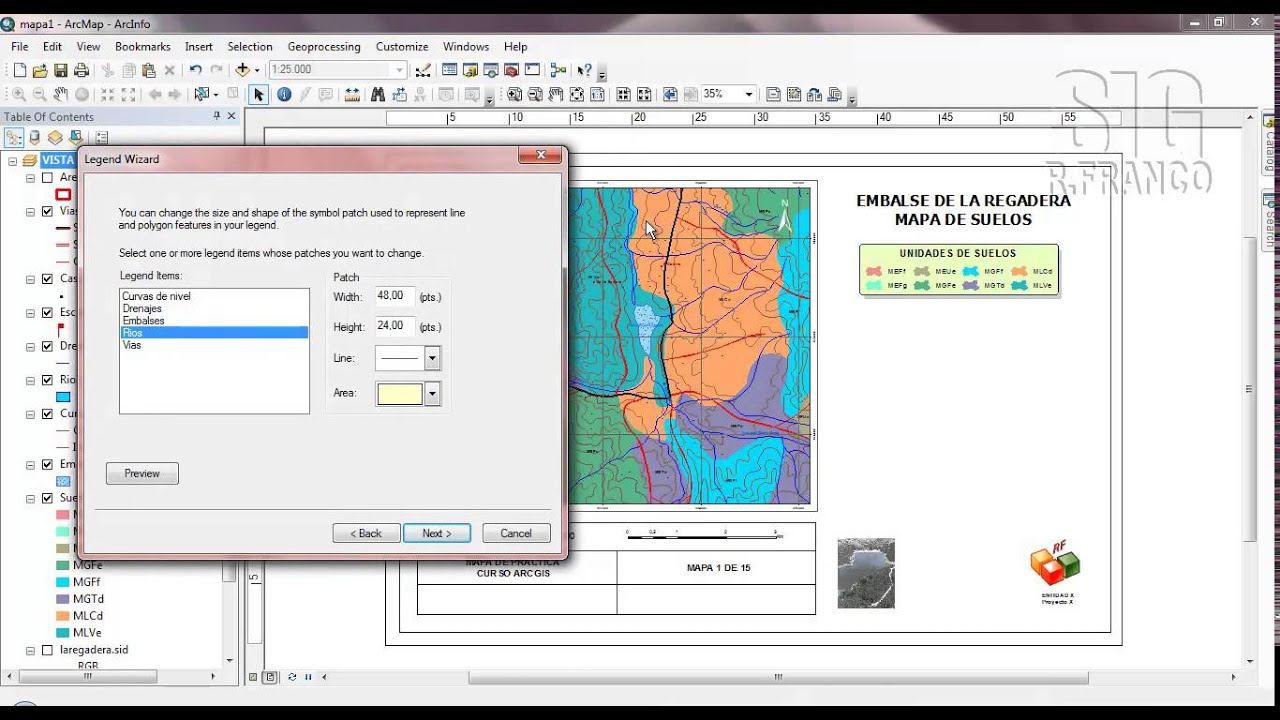Viewport: 1280px width, 720px height.
Task: Uncheck the Vias layer checkbox
Action: pos(47,211)
